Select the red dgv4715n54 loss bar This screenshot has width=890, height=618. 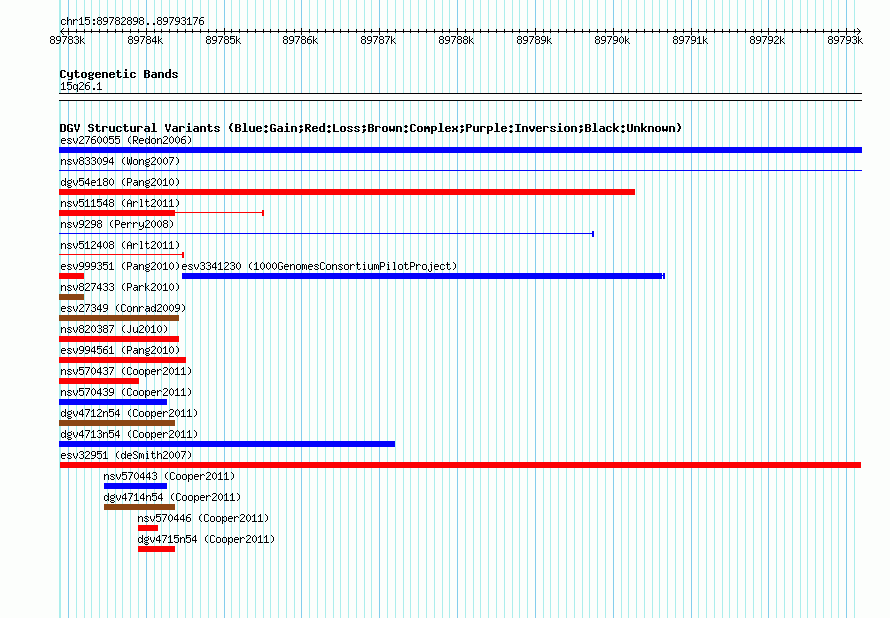click(x=156, y=549)
